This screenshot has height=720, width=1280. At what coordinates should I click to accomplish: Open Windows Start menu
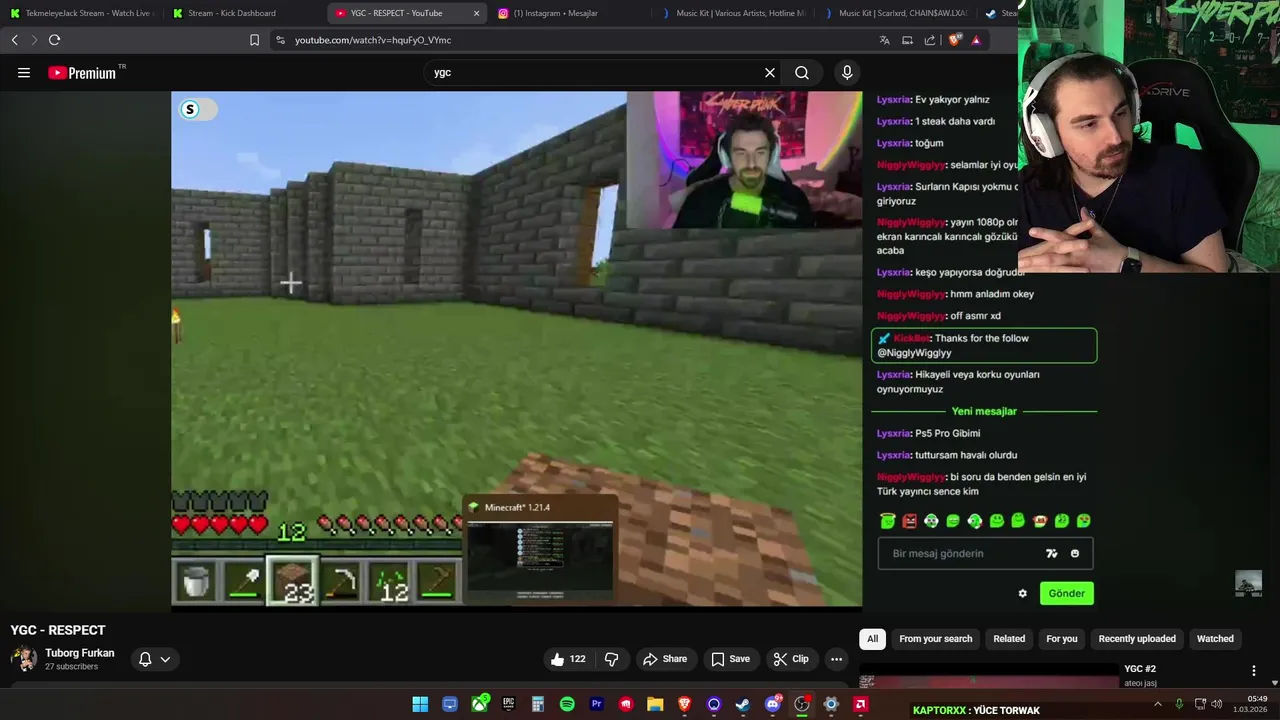click(x=420, y=705)
